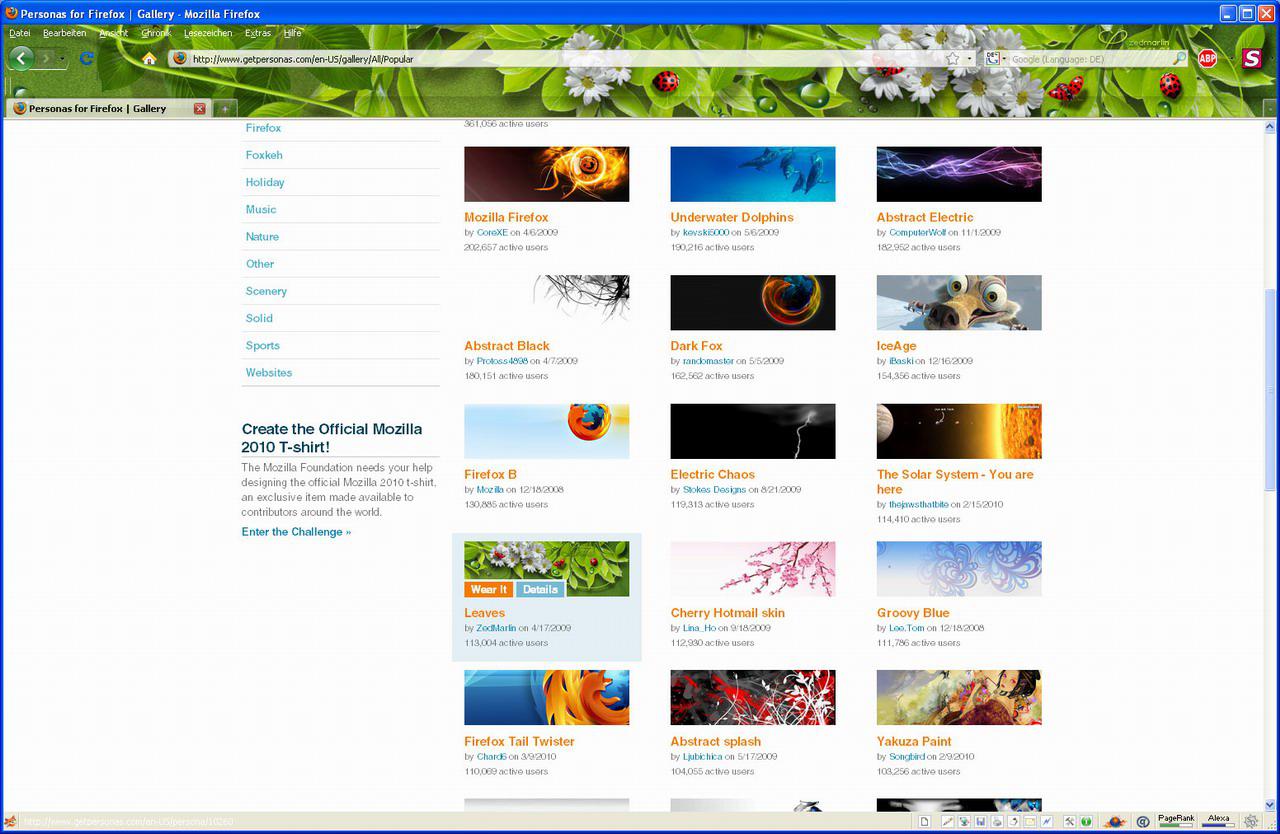Click the PageRank indicator in status bar
This screenshot has width=1280, height=834.
1176,821
